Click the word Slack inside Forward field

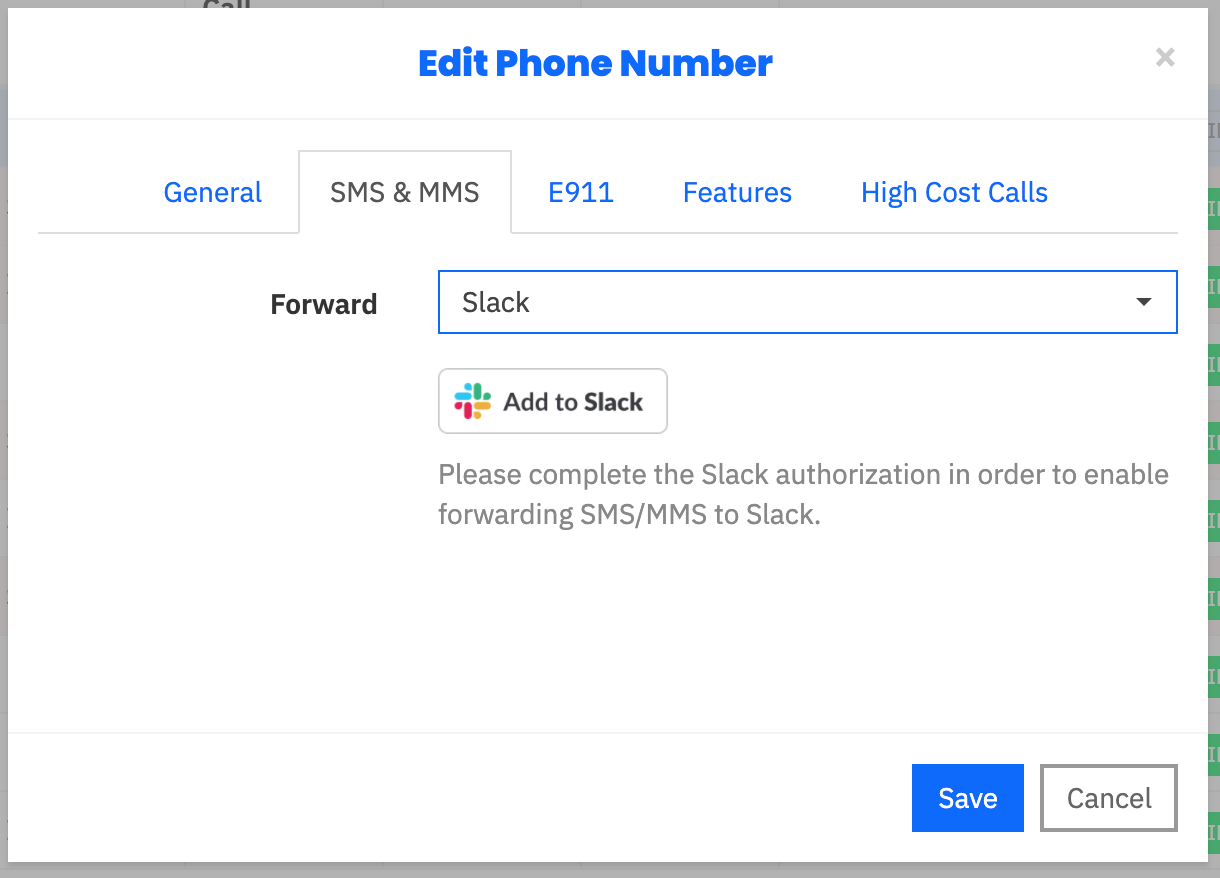(x=496, y=302)
